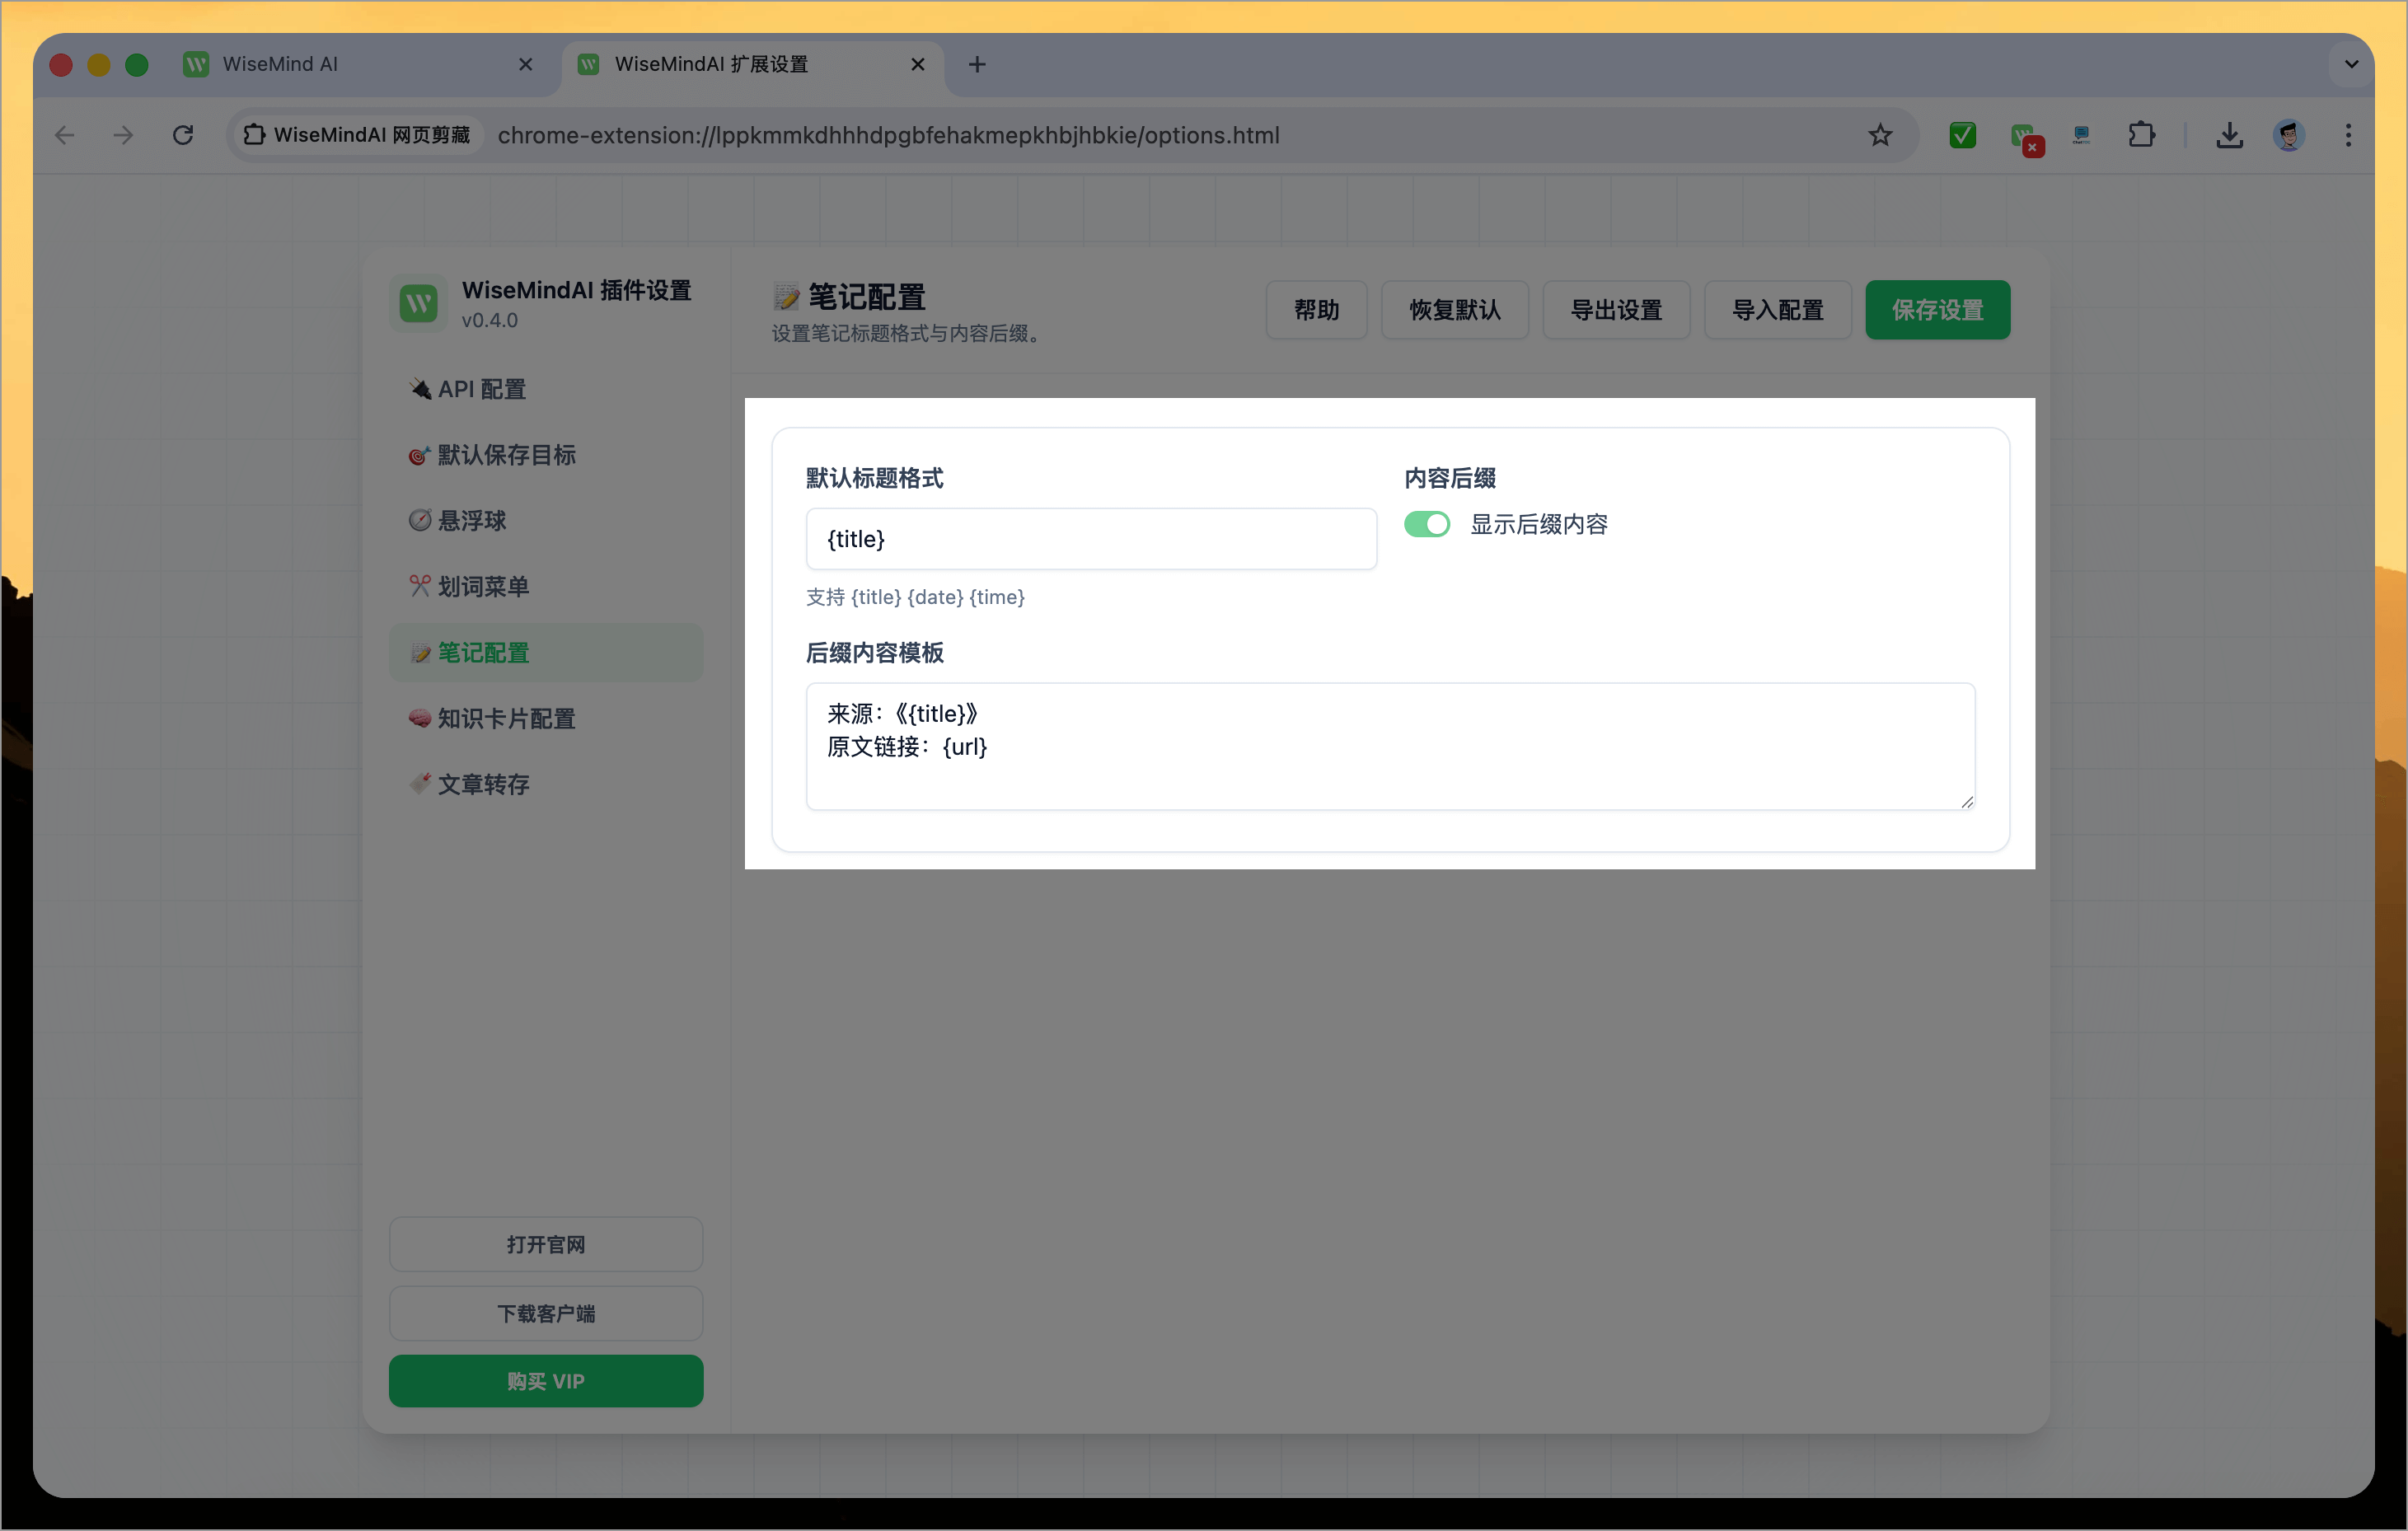Open the Chrome extensions puzzle icon
2408x1531 pixels.
coord(2142,135)
